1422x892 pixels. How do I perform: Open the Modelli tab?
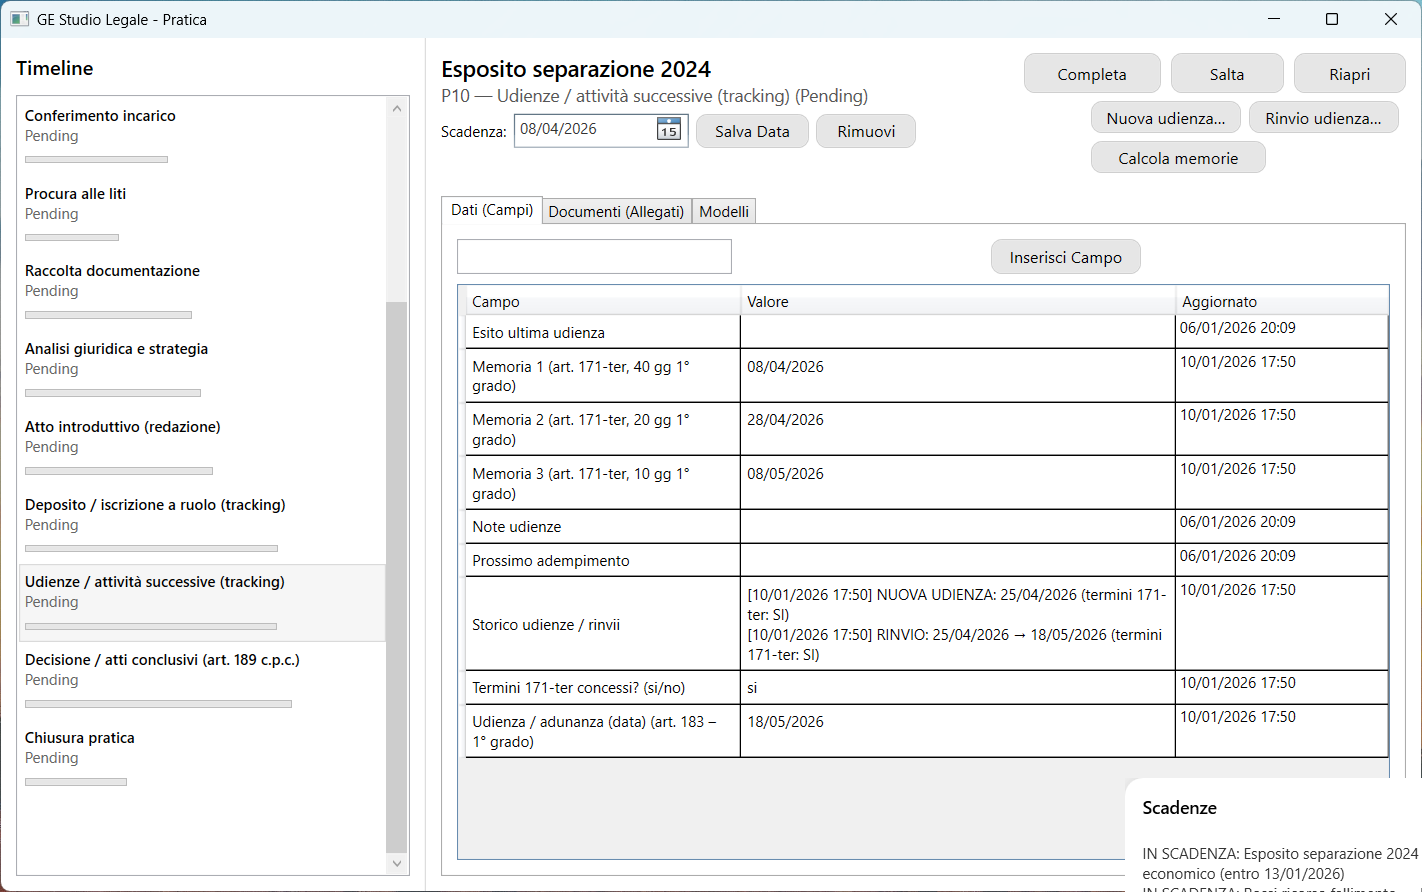coord(724,211)
